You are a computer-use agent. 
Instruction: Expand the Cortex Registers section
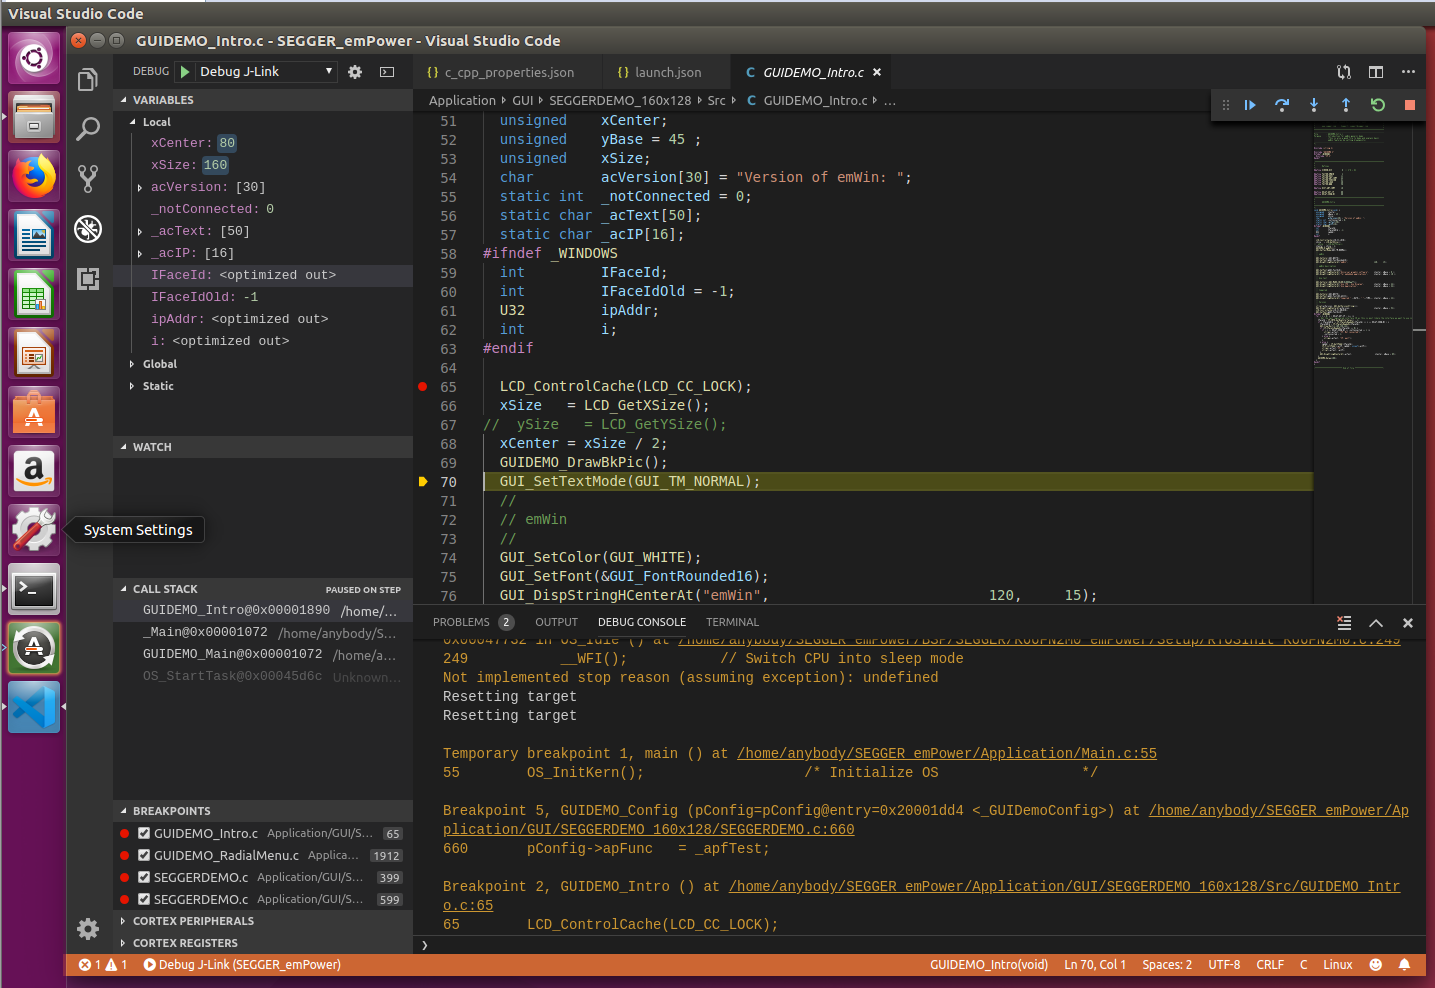pyautogui.click(x=185, y=943)
